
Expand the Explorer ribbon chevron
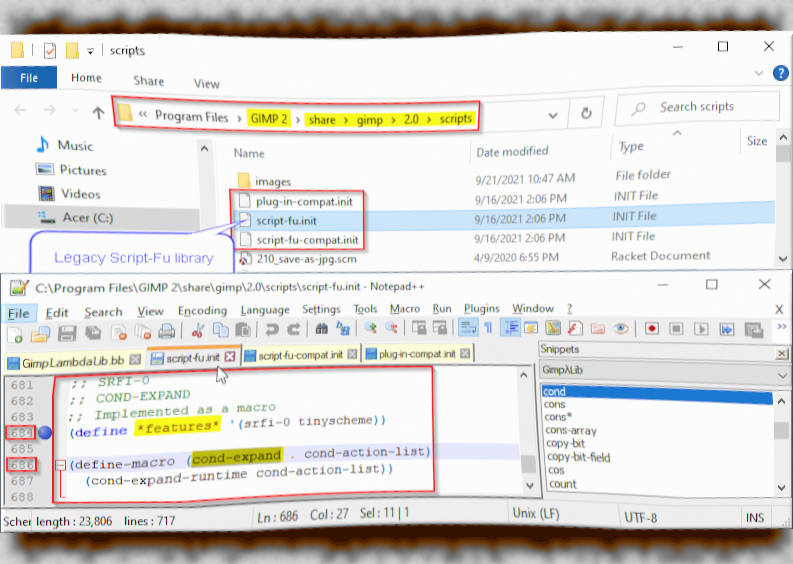759,73
